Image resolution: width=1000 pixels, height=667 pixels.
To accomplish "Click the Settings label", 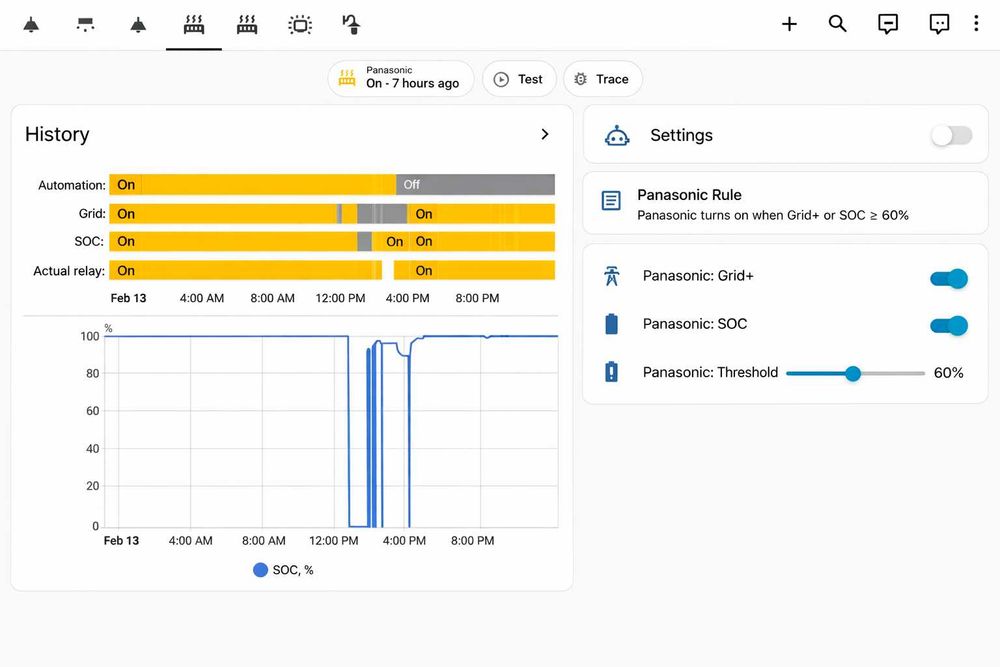I will pyautogui.click(x=681, y=135).
